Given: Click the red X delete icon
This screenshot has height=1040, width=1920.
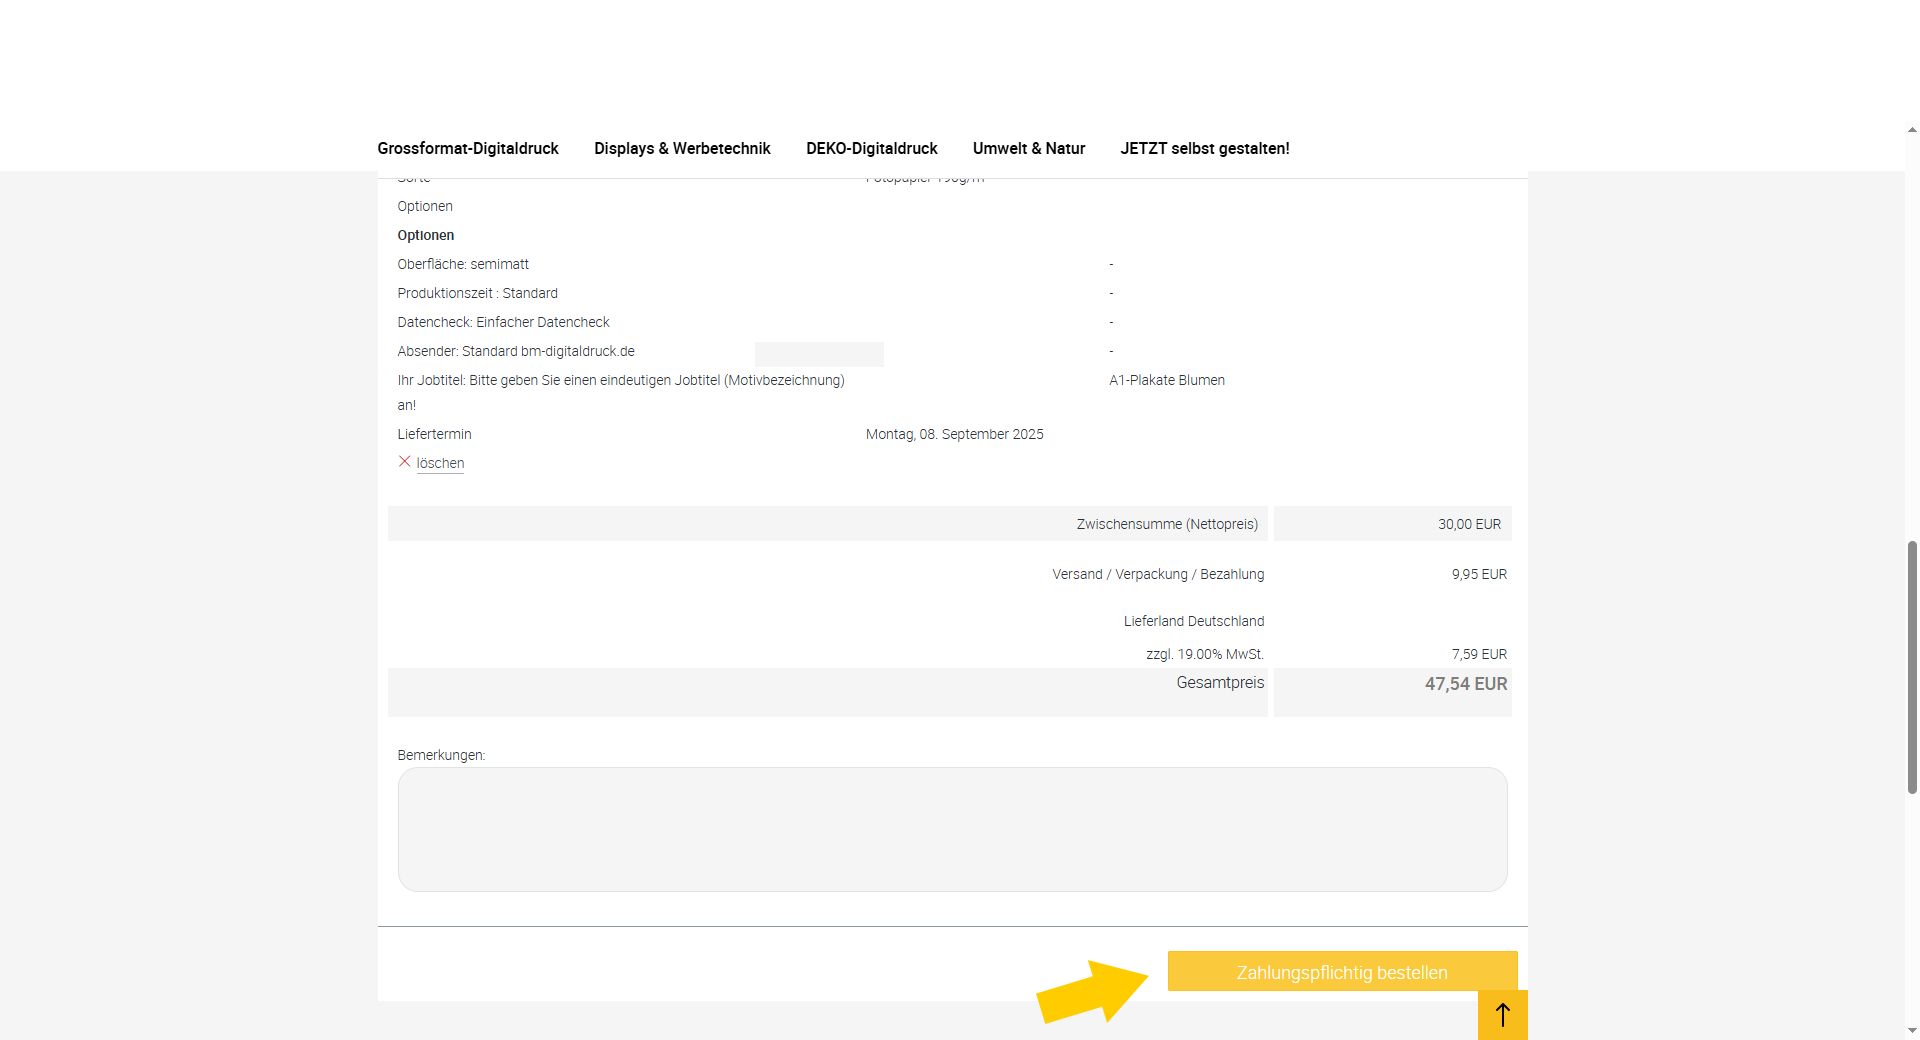Looking at the screenshot, I should click(x=405, y=462).
